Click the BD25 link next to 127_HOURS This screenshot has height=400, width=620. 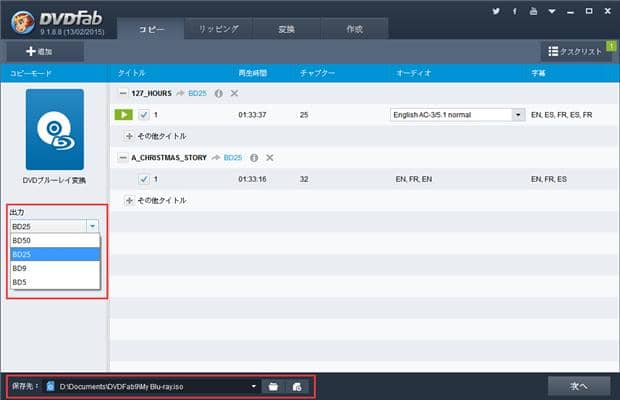pos(197,93)
